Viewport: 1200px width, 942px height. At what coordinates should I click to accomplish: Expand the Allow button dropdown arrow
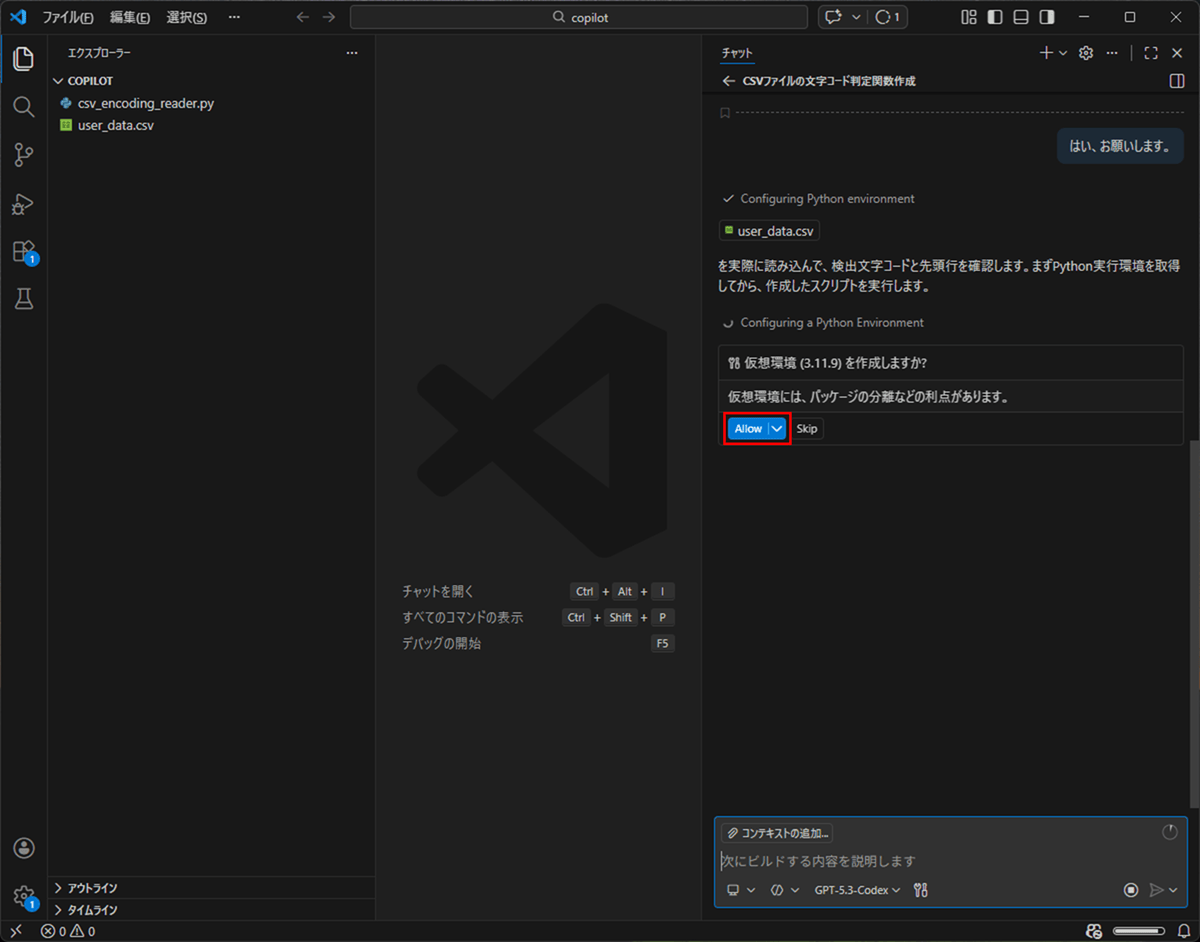[x=777, y=429]
